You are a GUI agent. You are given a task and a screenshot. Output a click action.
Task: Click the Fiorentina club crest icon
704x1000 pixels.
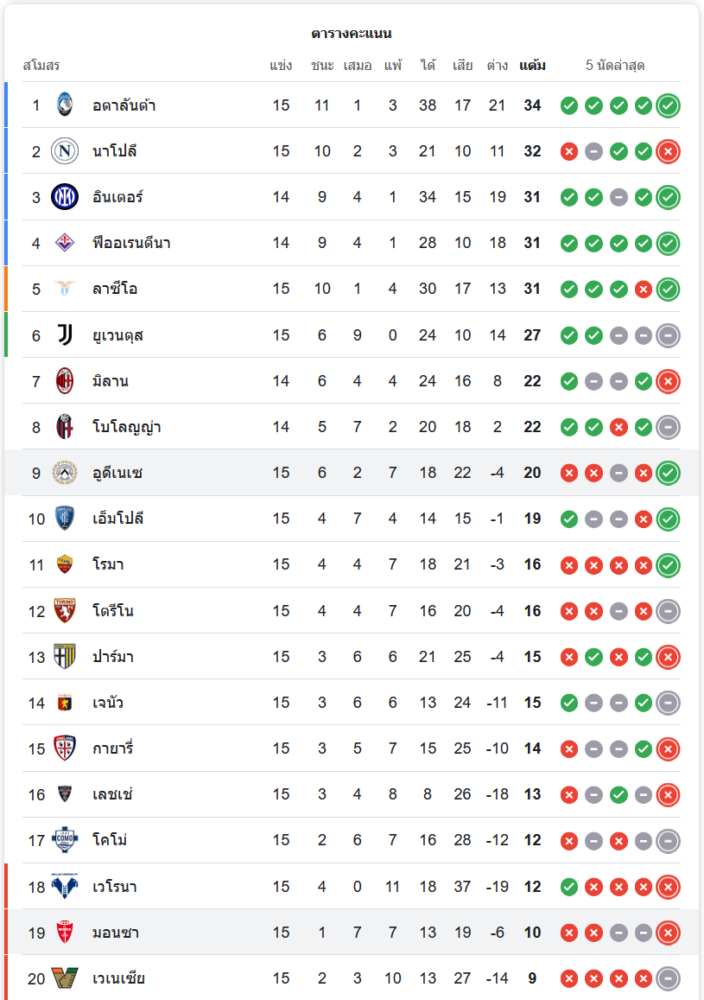(x=65, y=243)
